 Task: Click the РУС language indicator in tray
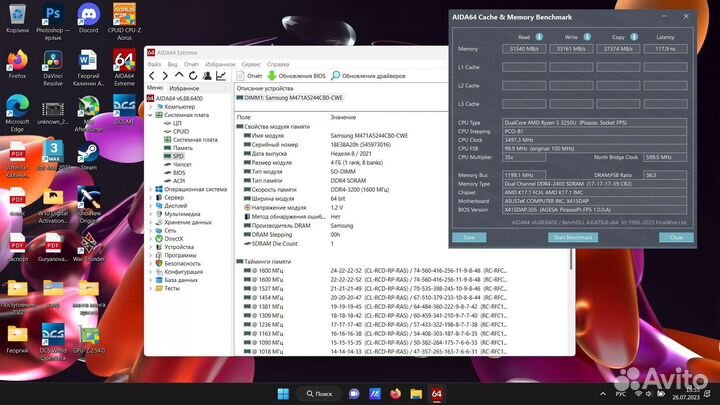coord(620,394)
